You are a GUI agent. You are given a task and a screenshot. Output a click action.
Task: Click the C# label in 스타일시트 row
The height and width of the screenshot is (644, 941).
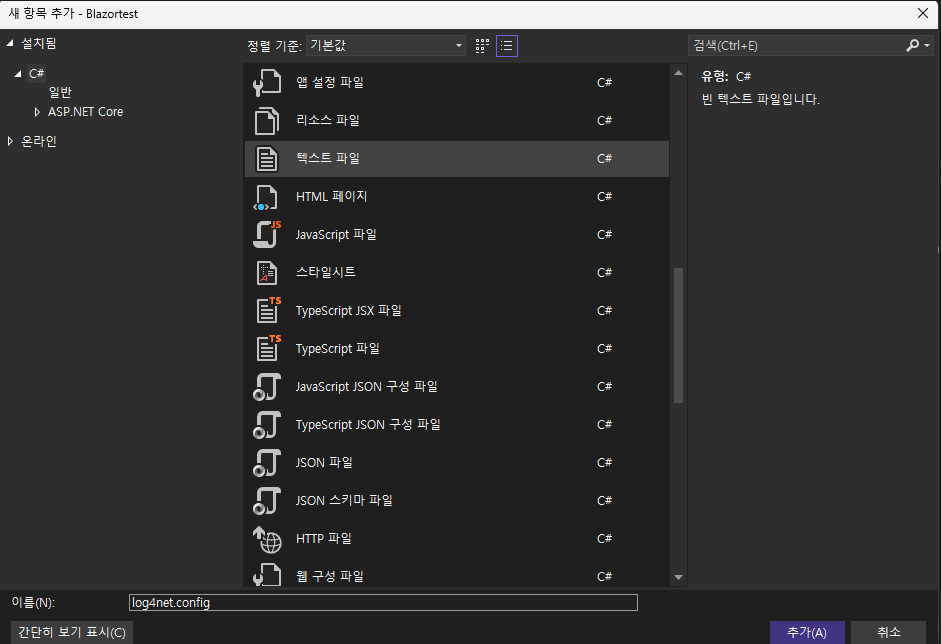604,272
